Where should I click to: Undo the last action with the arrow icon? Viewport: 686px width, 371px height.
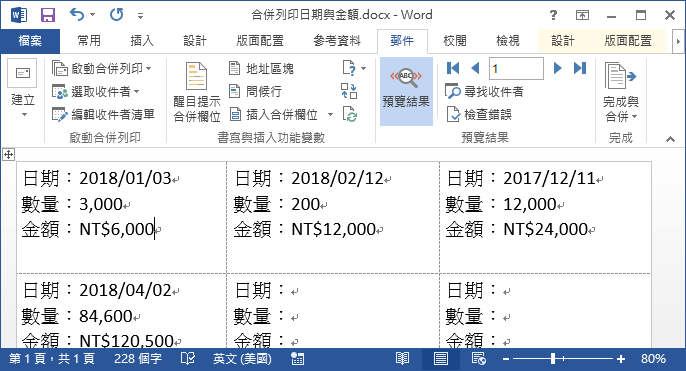coord(77,15)
